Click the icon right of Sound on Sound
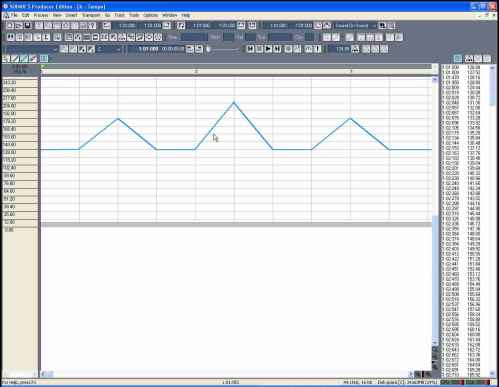 (382, 26)
